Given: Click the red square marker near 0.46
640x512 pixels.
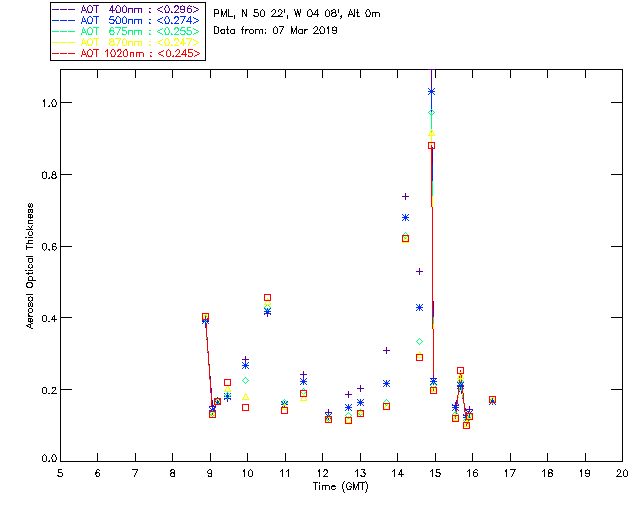Looking at the screenshot, I should coord(267,298).
